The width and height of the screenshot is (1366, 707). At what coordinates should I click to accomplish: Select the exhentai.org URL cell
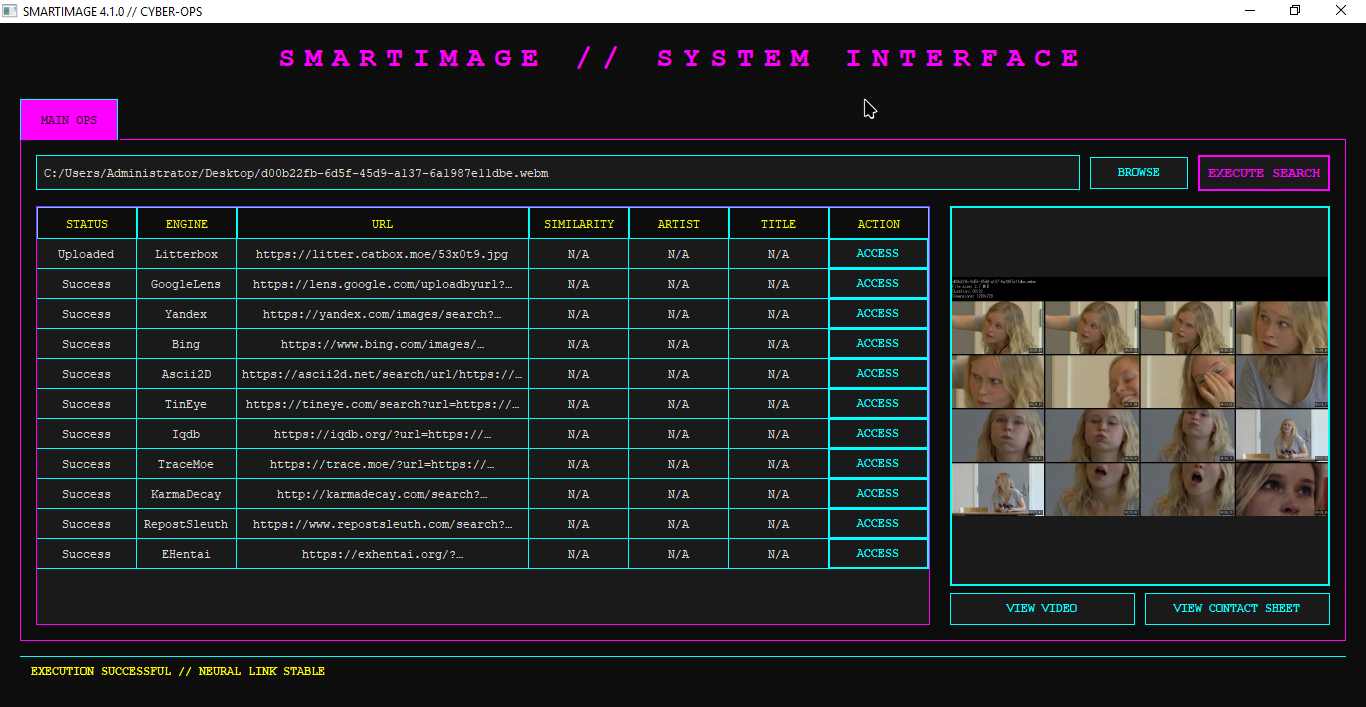click(383, 554)
